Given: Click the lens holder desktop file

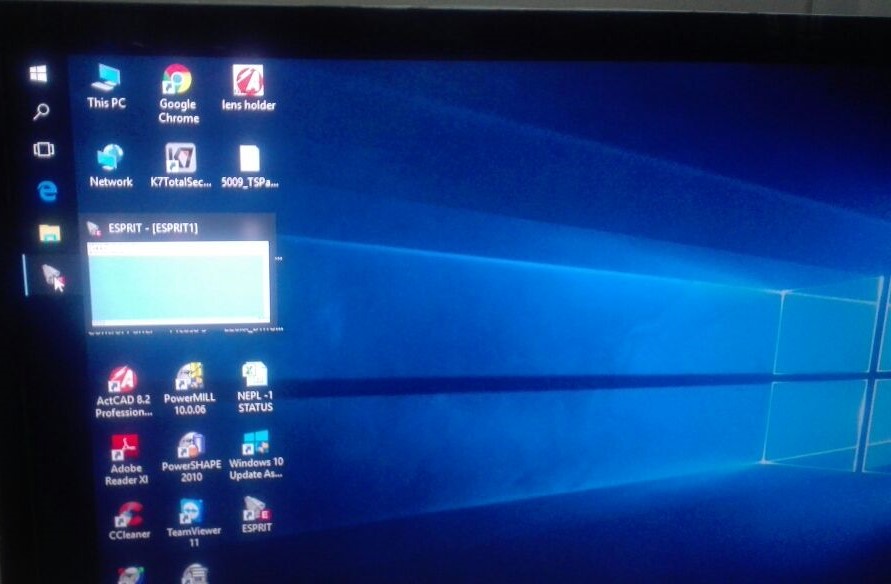Looking at the screenshot, I should [248, 81].
